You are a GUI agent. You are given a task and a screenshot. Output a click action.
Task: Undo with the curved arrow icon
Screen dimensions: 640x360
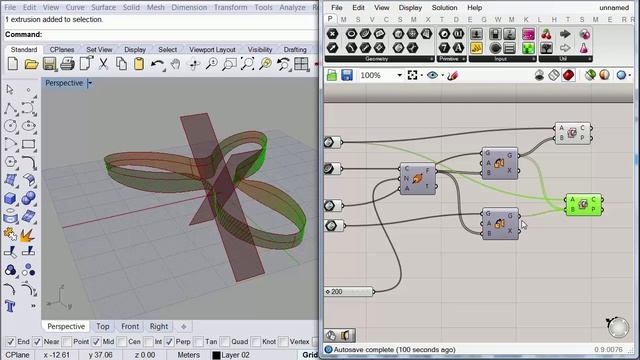coord(158,64)
